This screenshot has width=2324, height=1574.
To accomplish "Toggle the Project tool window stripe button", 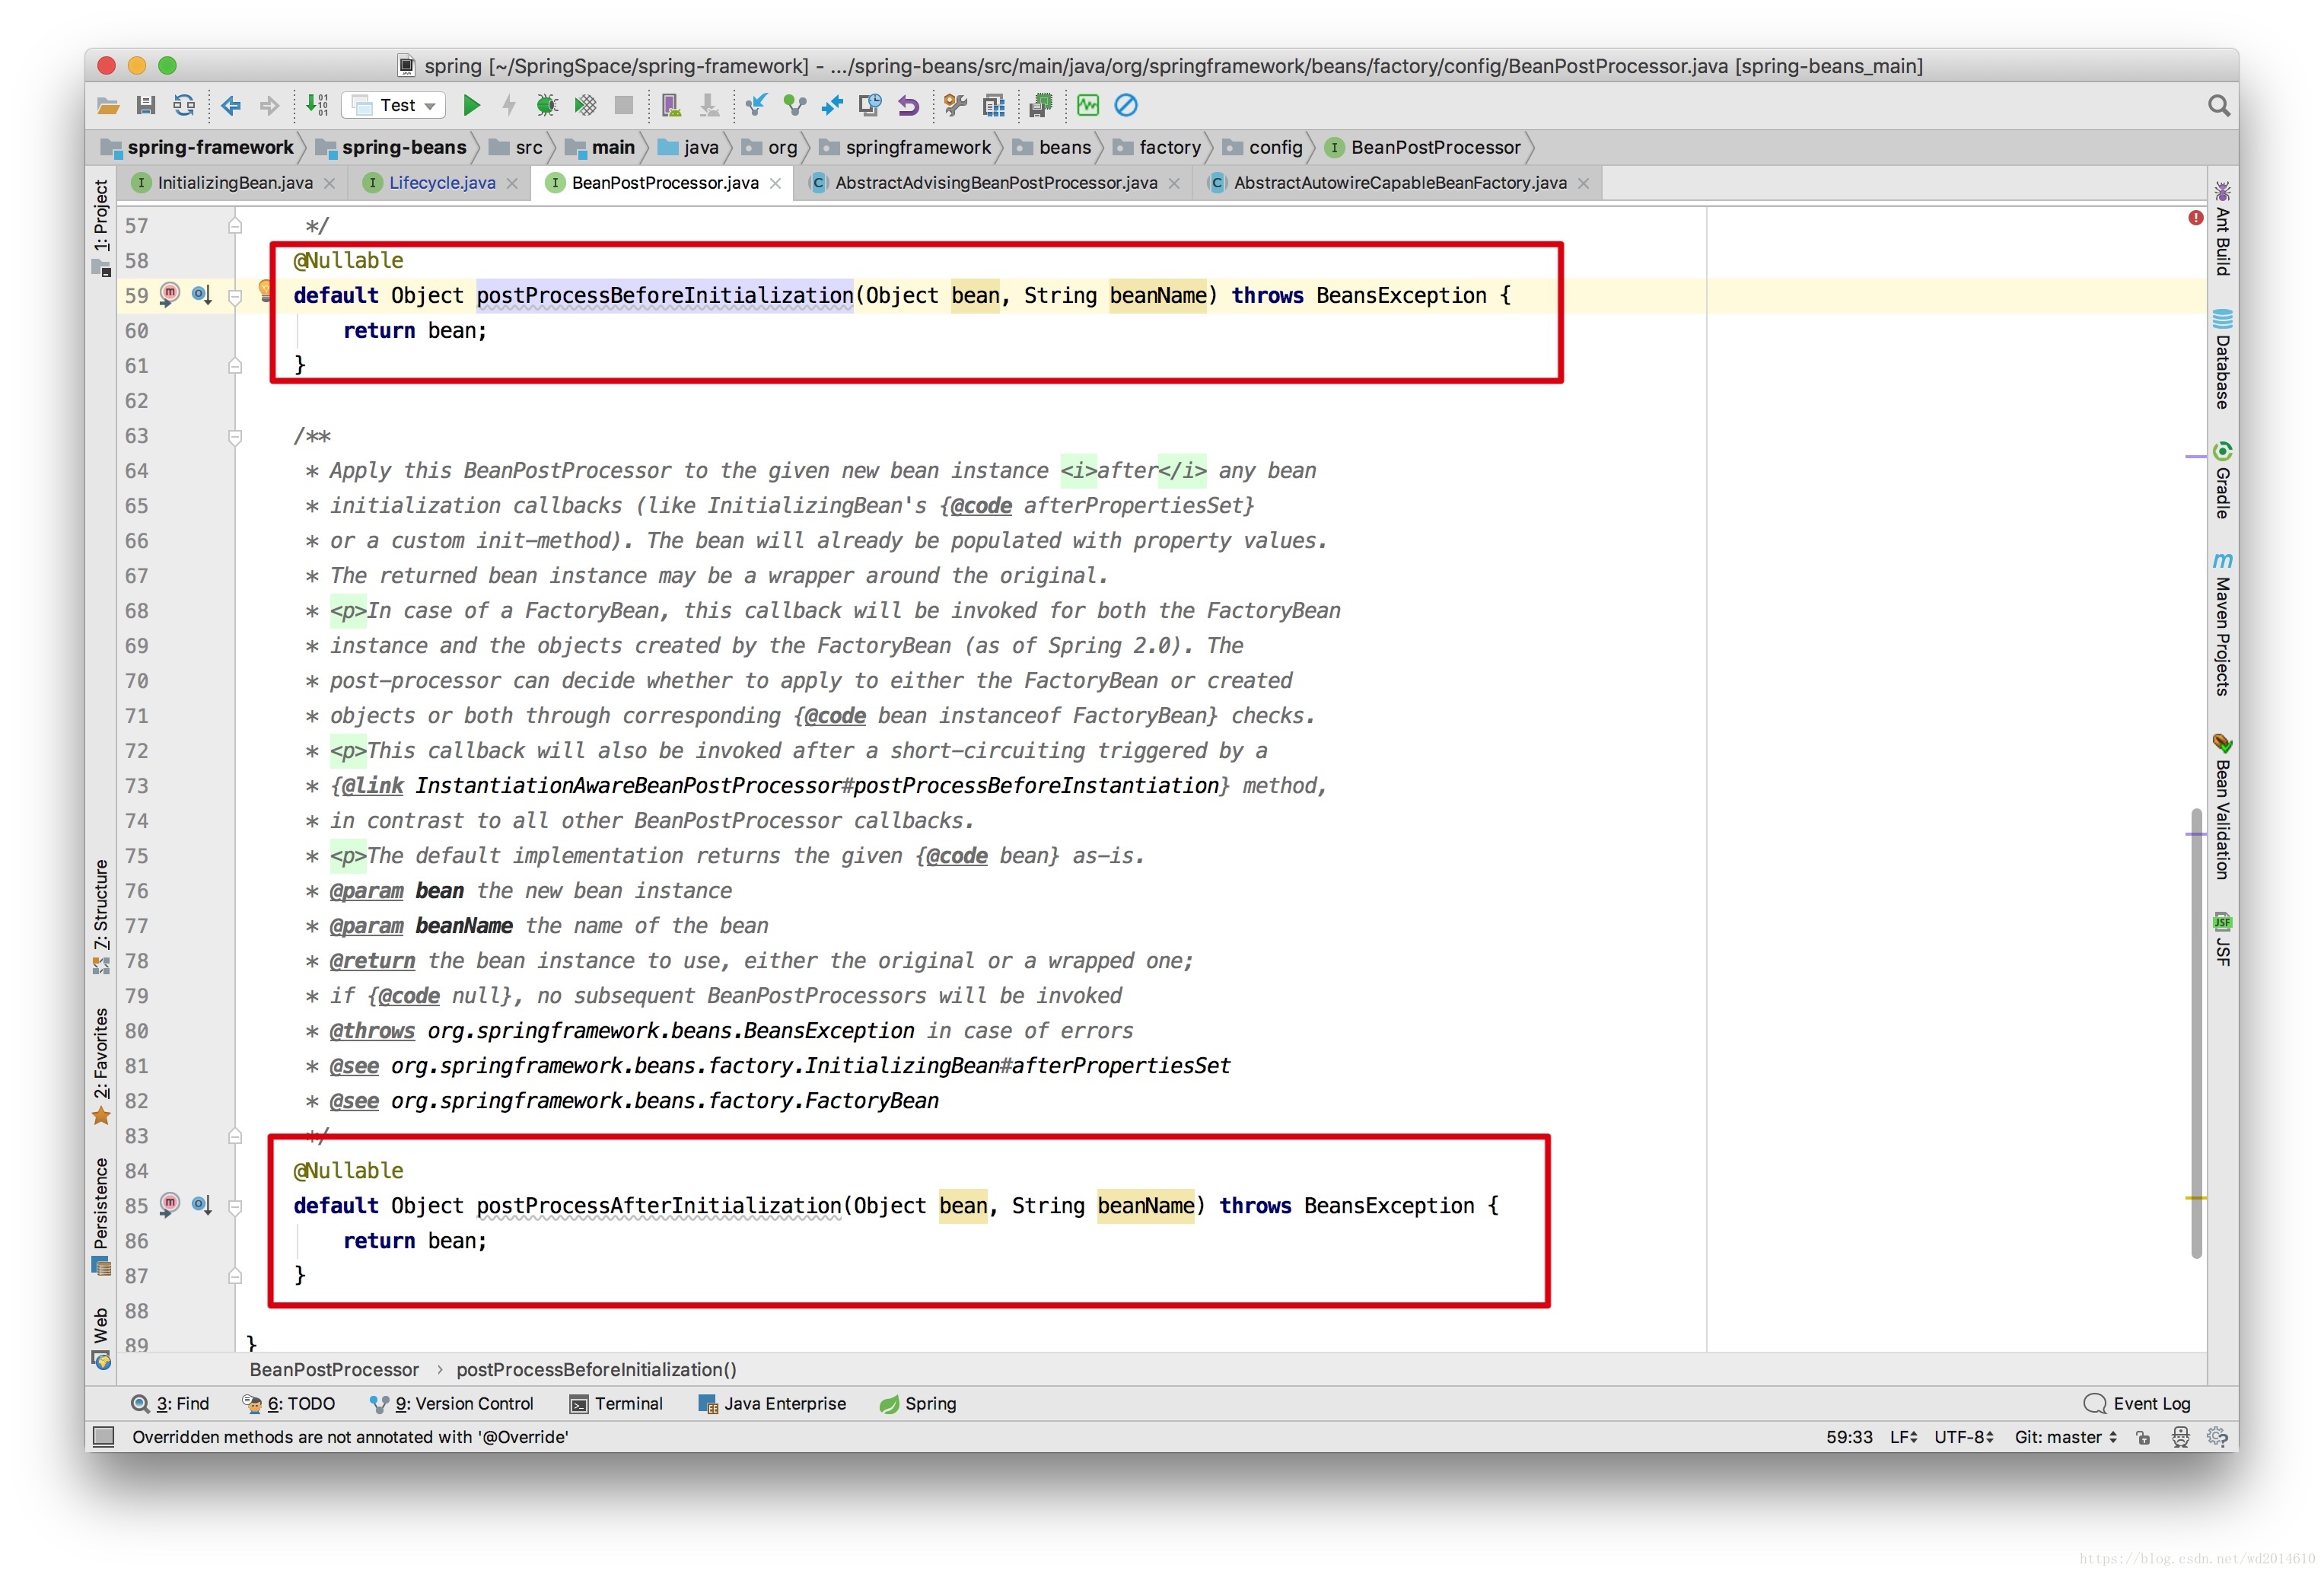I will 101,227.
